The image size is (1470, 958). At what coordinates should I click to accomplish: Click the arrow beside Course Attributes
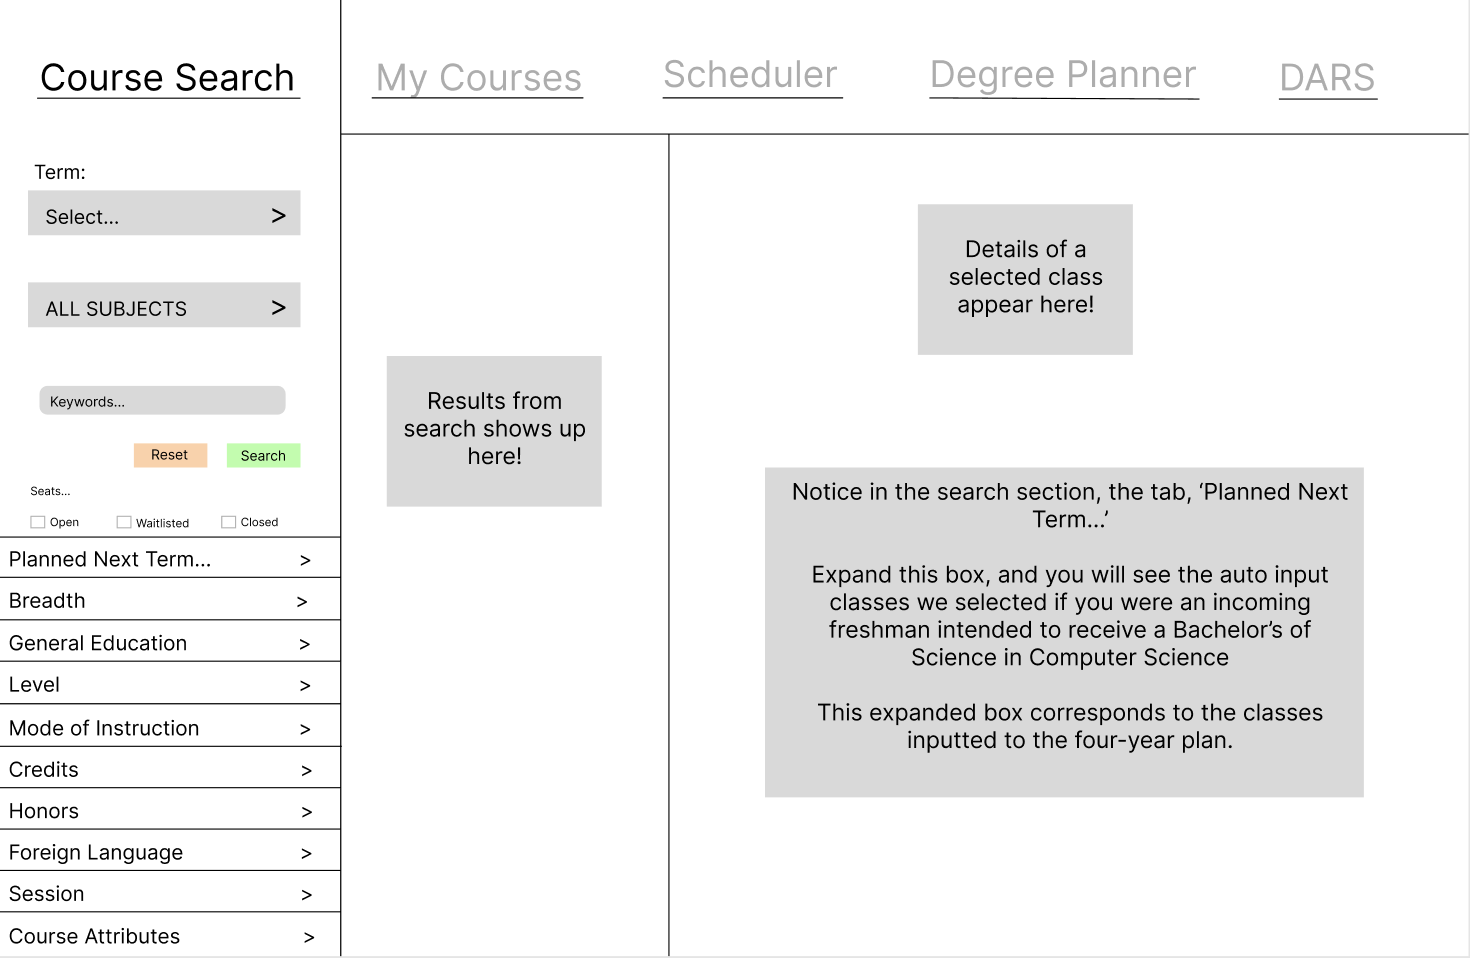click(308, 937)
